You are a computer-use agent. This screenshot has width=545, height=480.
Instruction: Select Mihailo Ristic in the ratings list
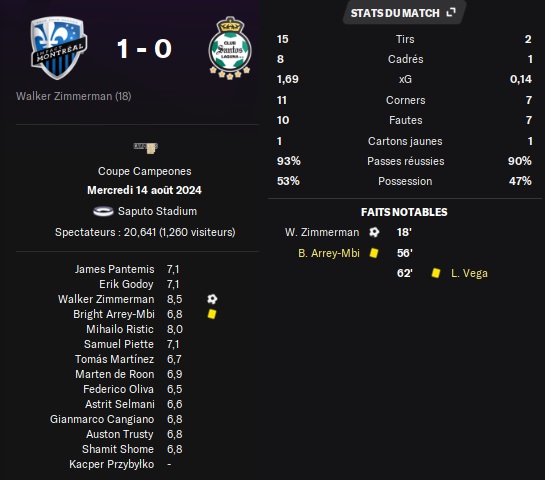pos(120,329)
